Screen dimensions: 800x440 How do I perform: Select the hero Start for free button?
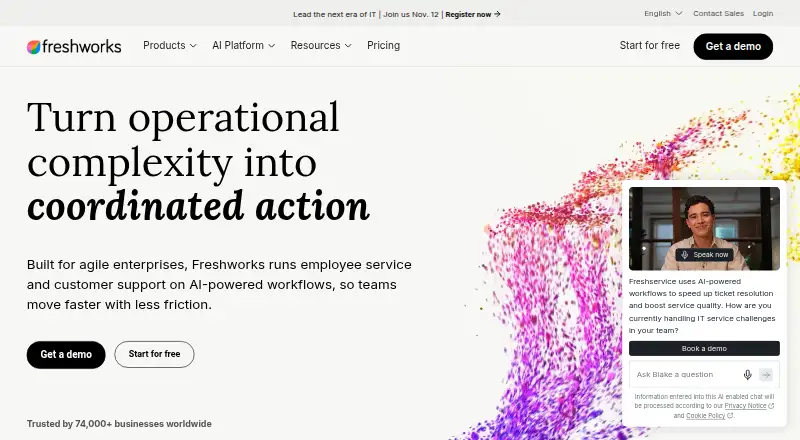(154, 354)
